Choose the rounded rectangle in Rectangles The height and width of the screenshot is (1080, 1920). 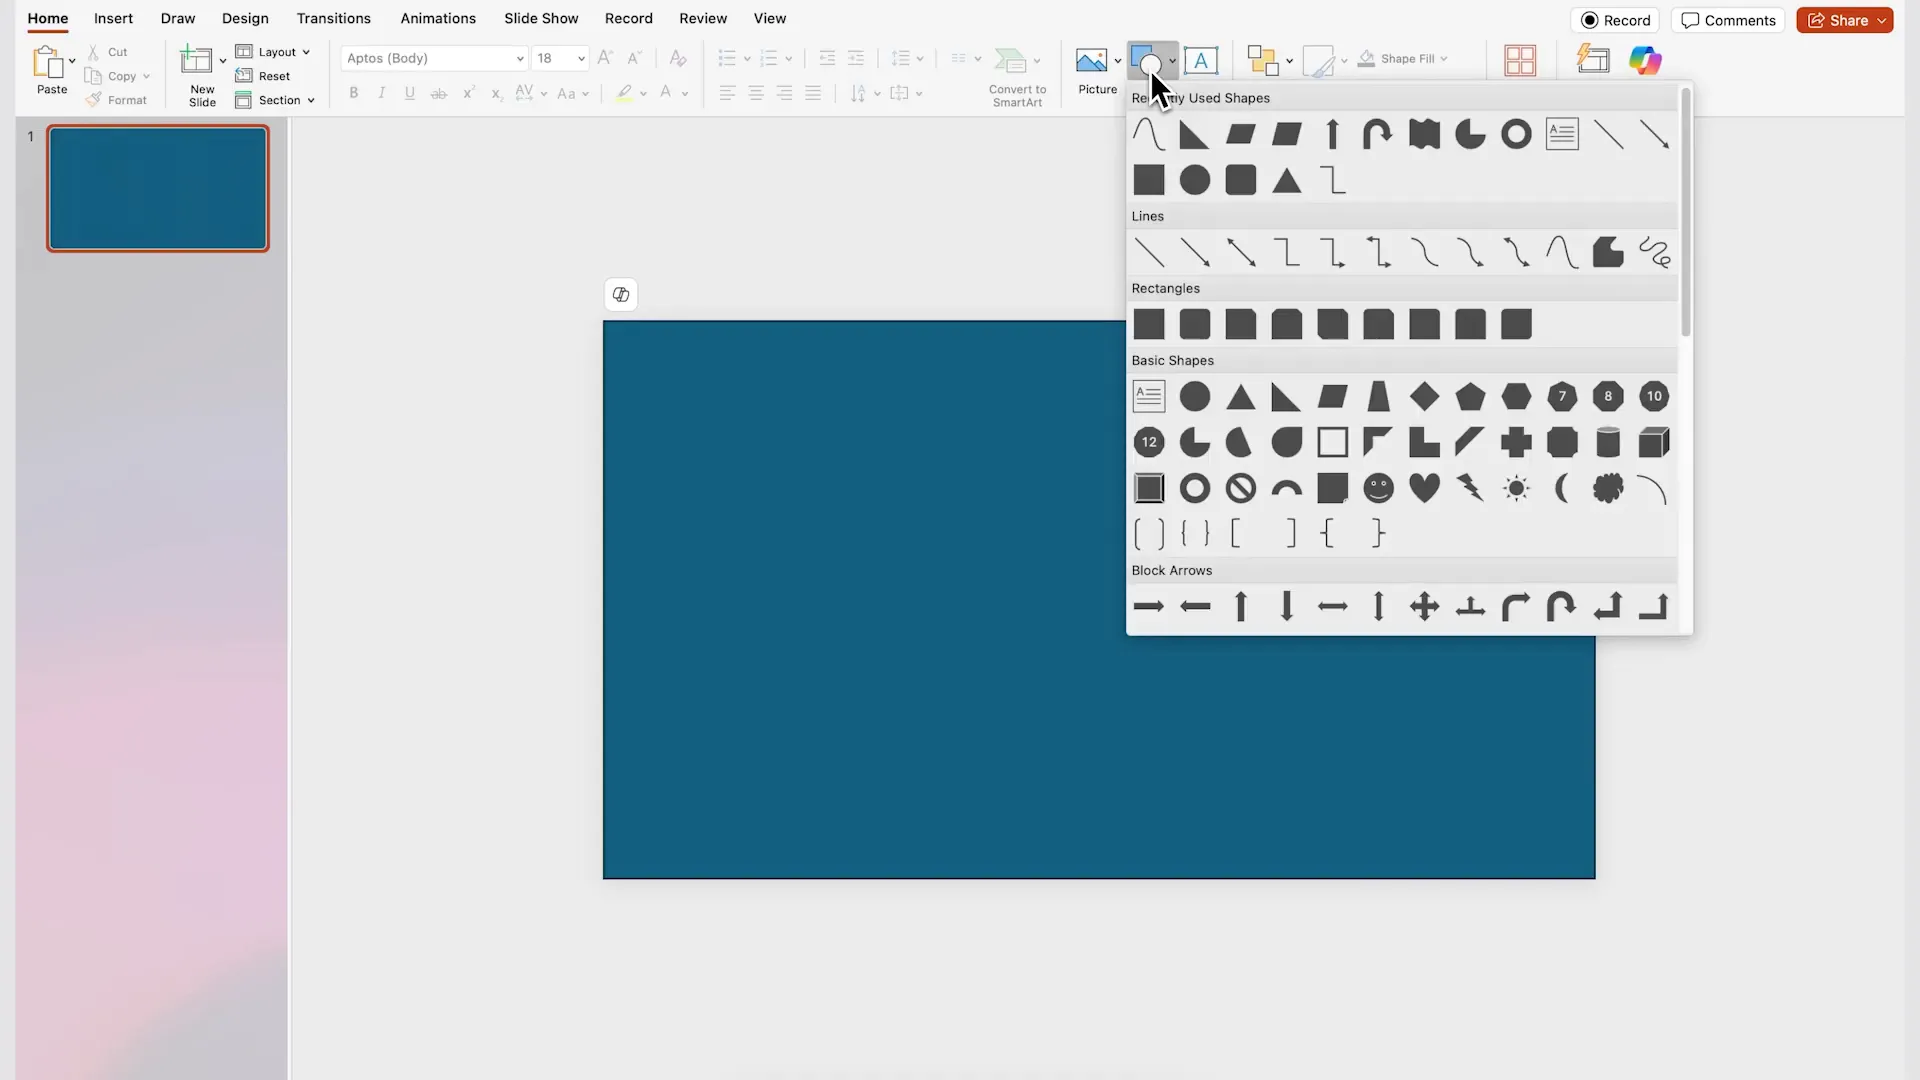(x=1195, y=324)
